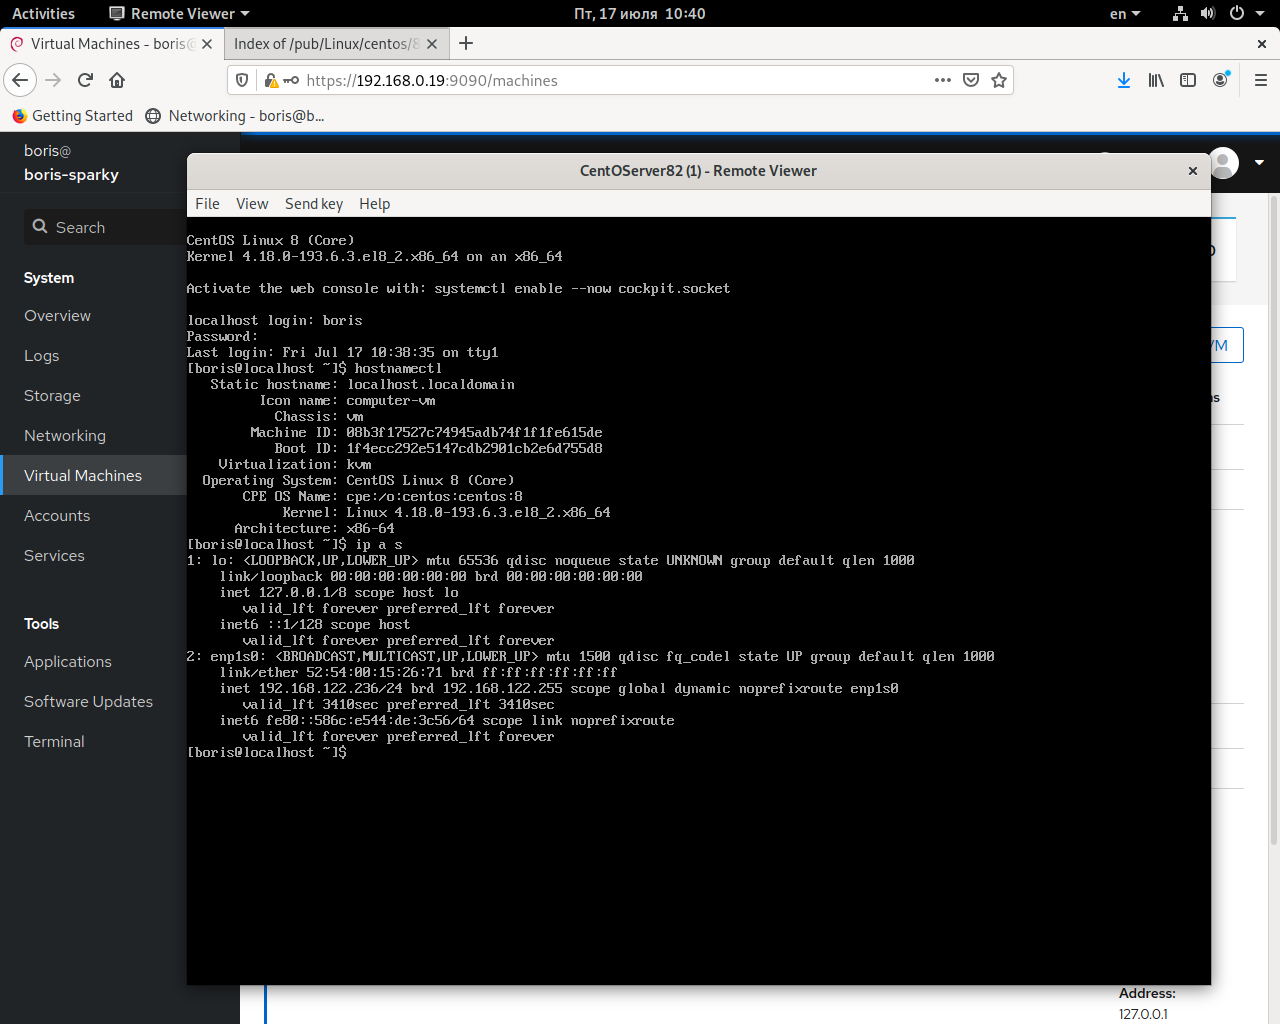The width and height of the screenshot is (1280, 1024).
Task: Open the Cockpit user avatar icon
Action: pos(1222,163)
